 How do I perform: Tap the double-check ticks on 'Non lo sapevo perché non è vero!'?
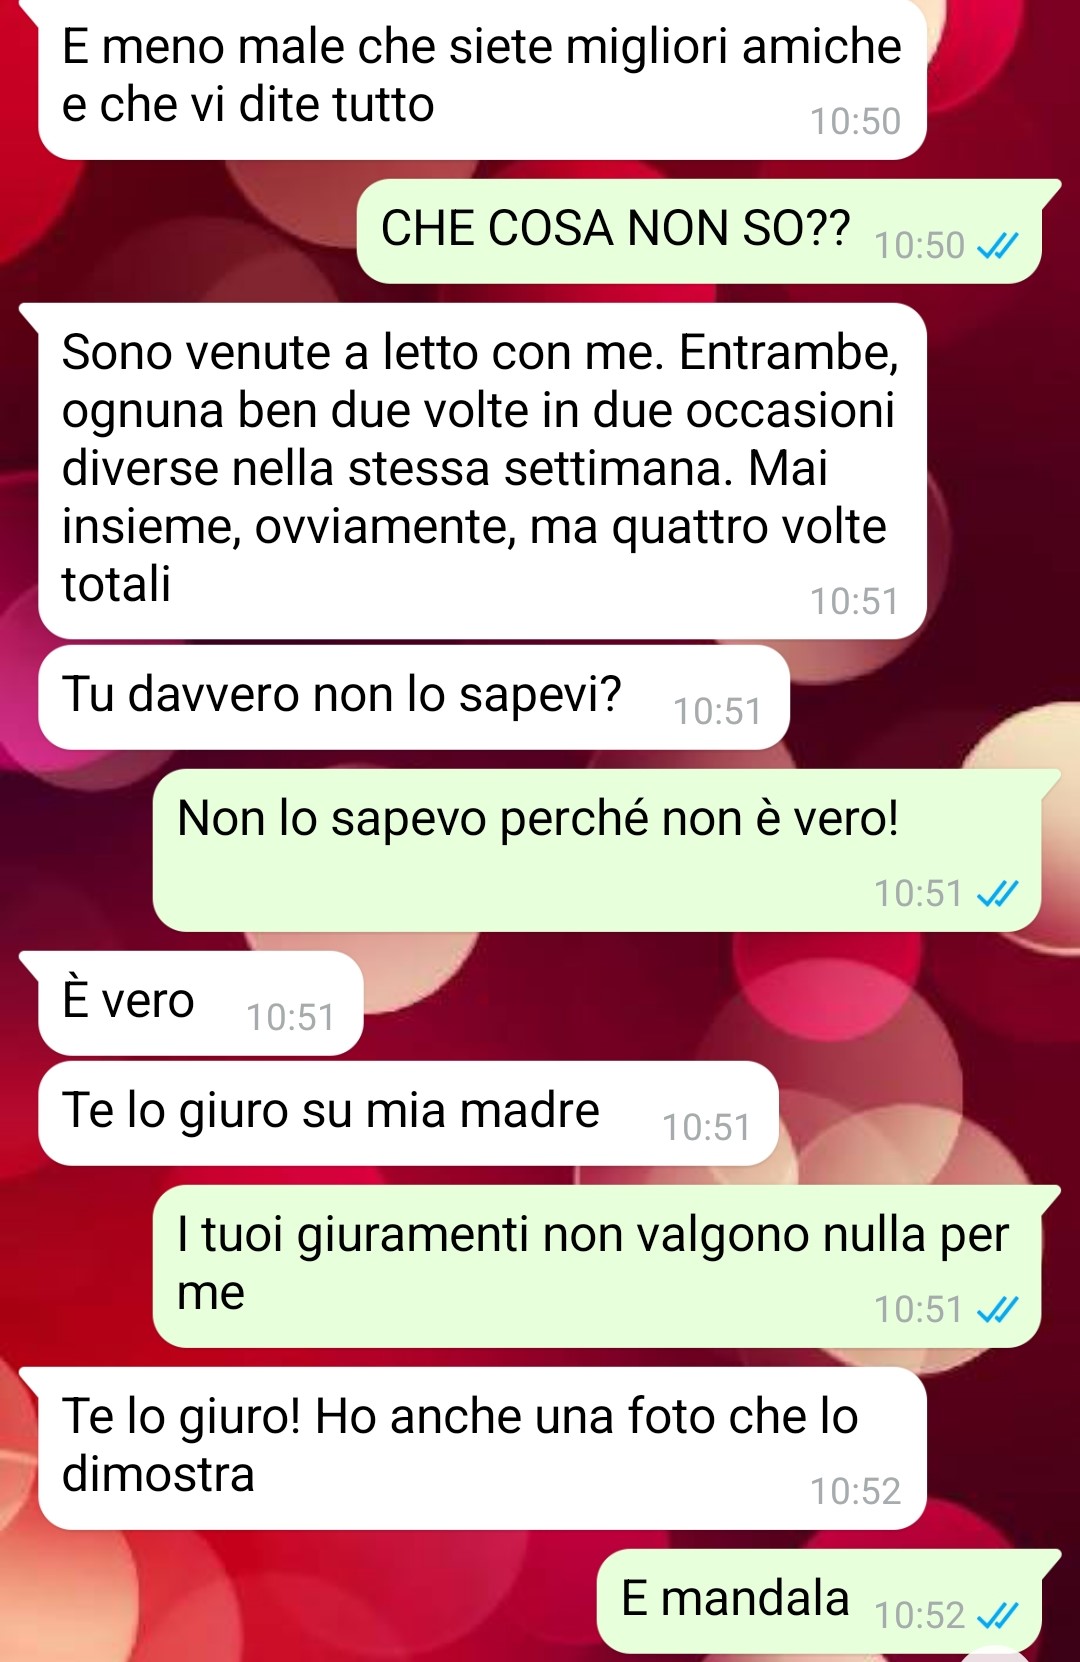point(997,893)
